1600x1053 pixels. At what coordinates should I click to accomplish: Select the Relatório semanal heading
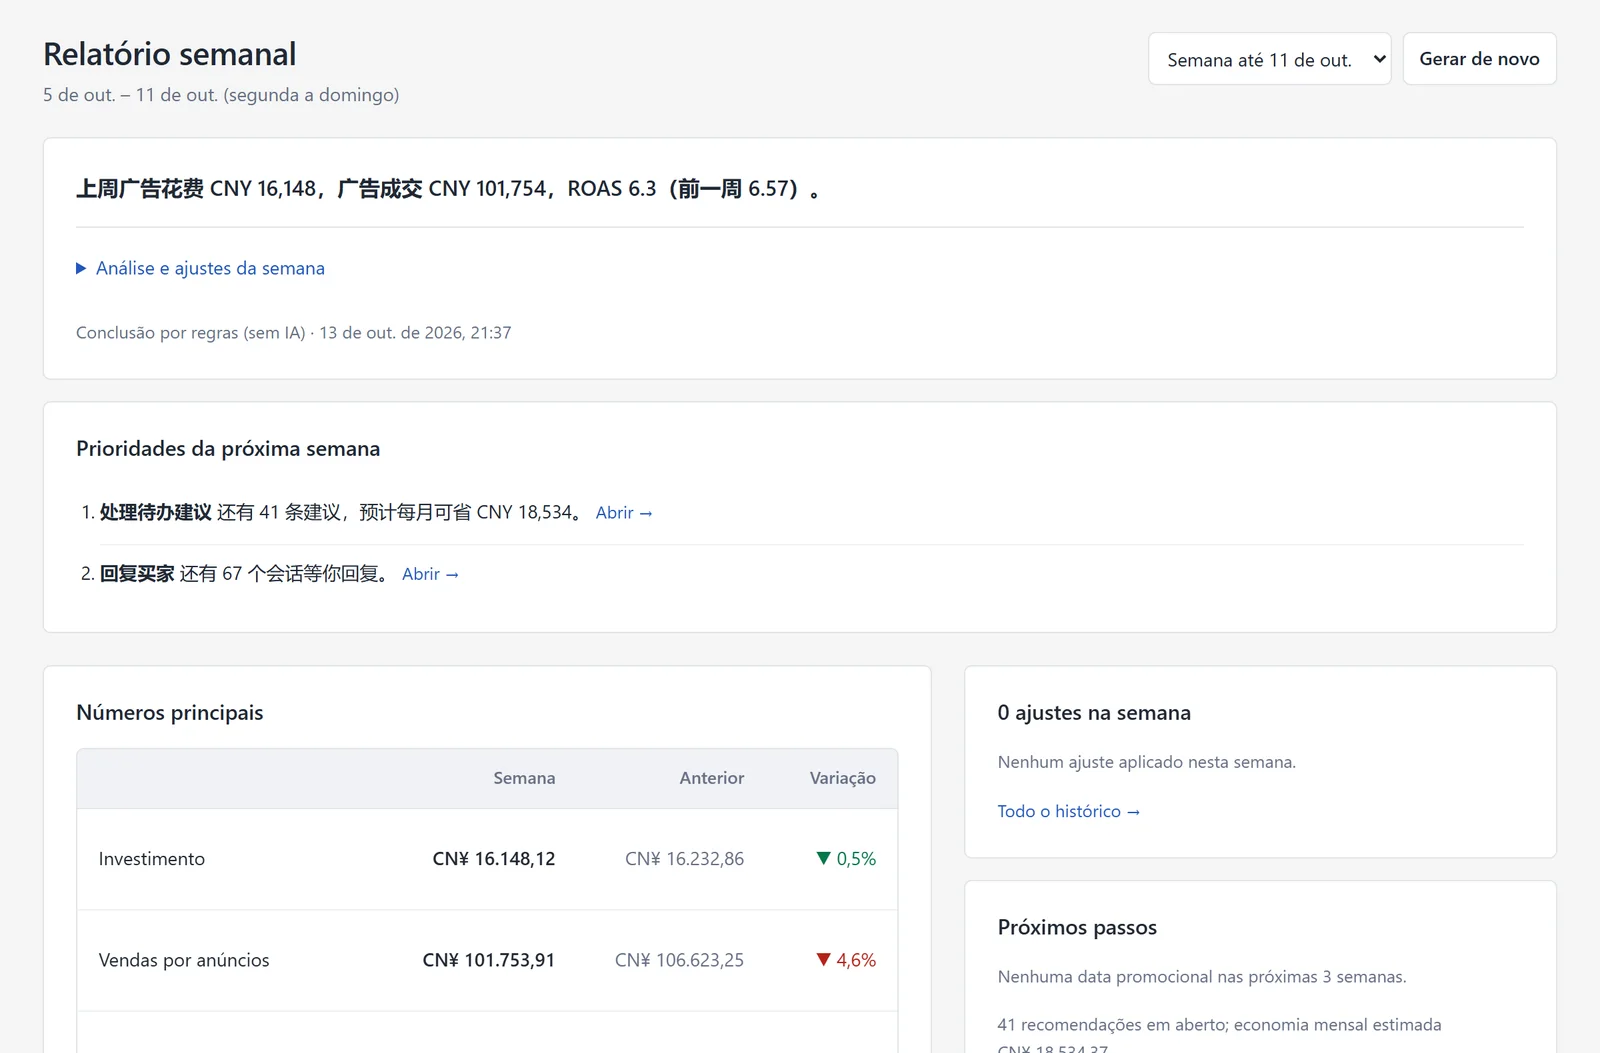pos(170,54)
